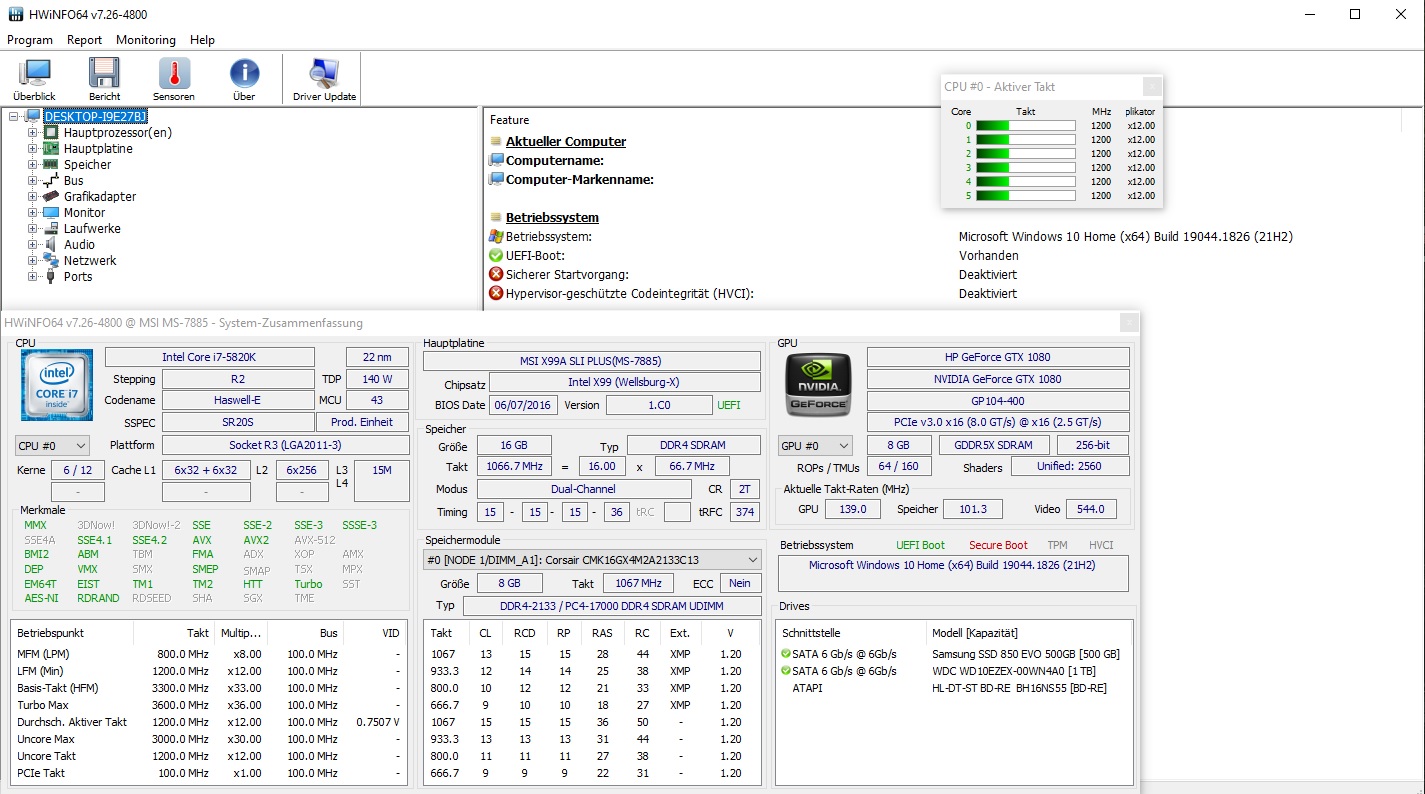Viewport: 1425px width, 794px height.
Task: Click the GP104-400 GPU codename field
Action: [998, 400]
